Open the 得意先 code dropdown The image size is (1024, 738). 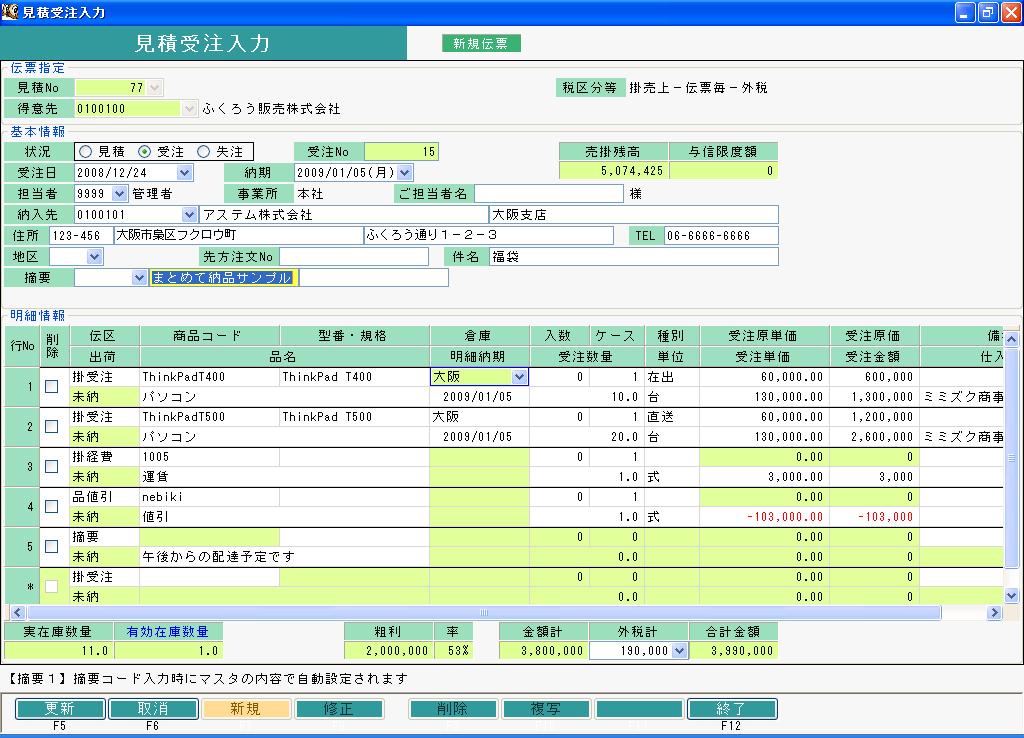tap(189, 108)
